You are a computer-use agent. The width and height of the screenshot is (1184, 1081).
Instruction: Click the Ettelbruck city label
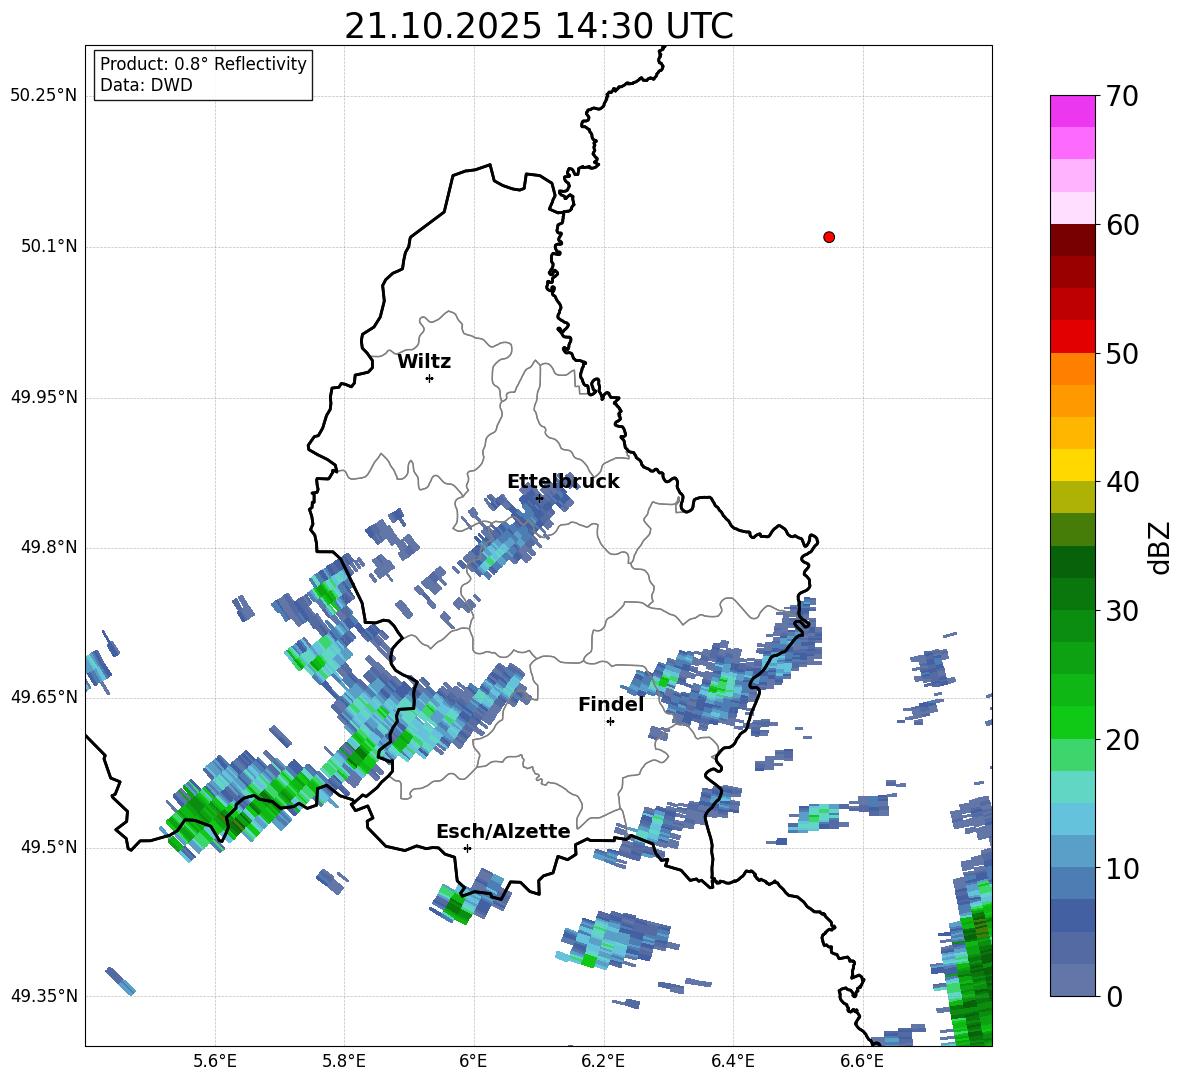[563, 482]
